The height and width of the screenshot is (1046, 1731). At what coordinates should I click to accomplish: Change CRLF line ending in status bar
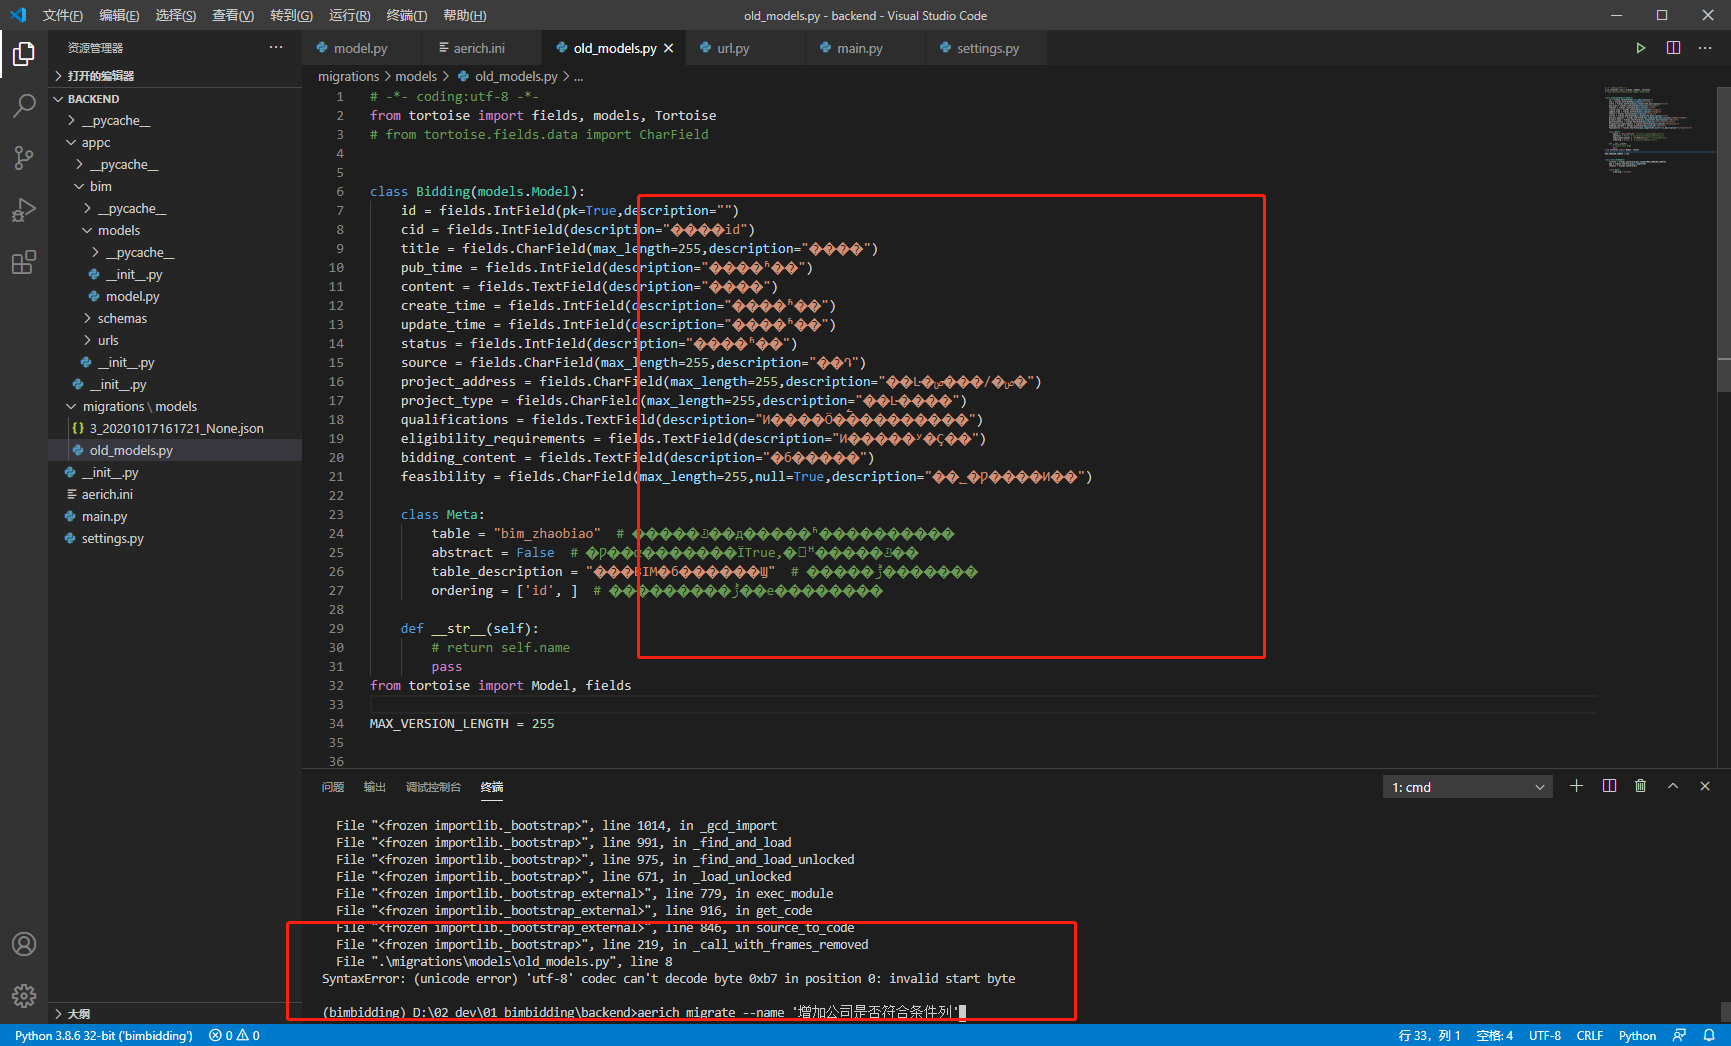click(x=1590, y=1036)
